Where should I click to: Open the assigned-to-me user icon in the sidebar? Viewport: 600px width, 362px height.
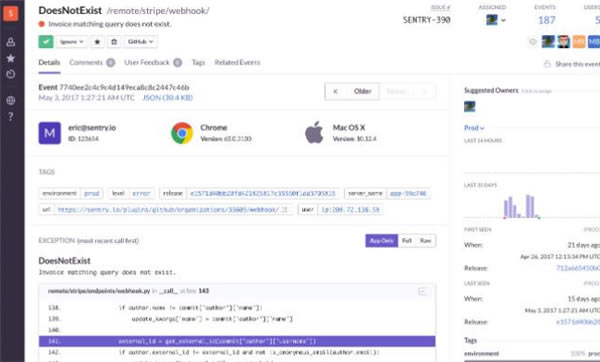tap(11, 42)
